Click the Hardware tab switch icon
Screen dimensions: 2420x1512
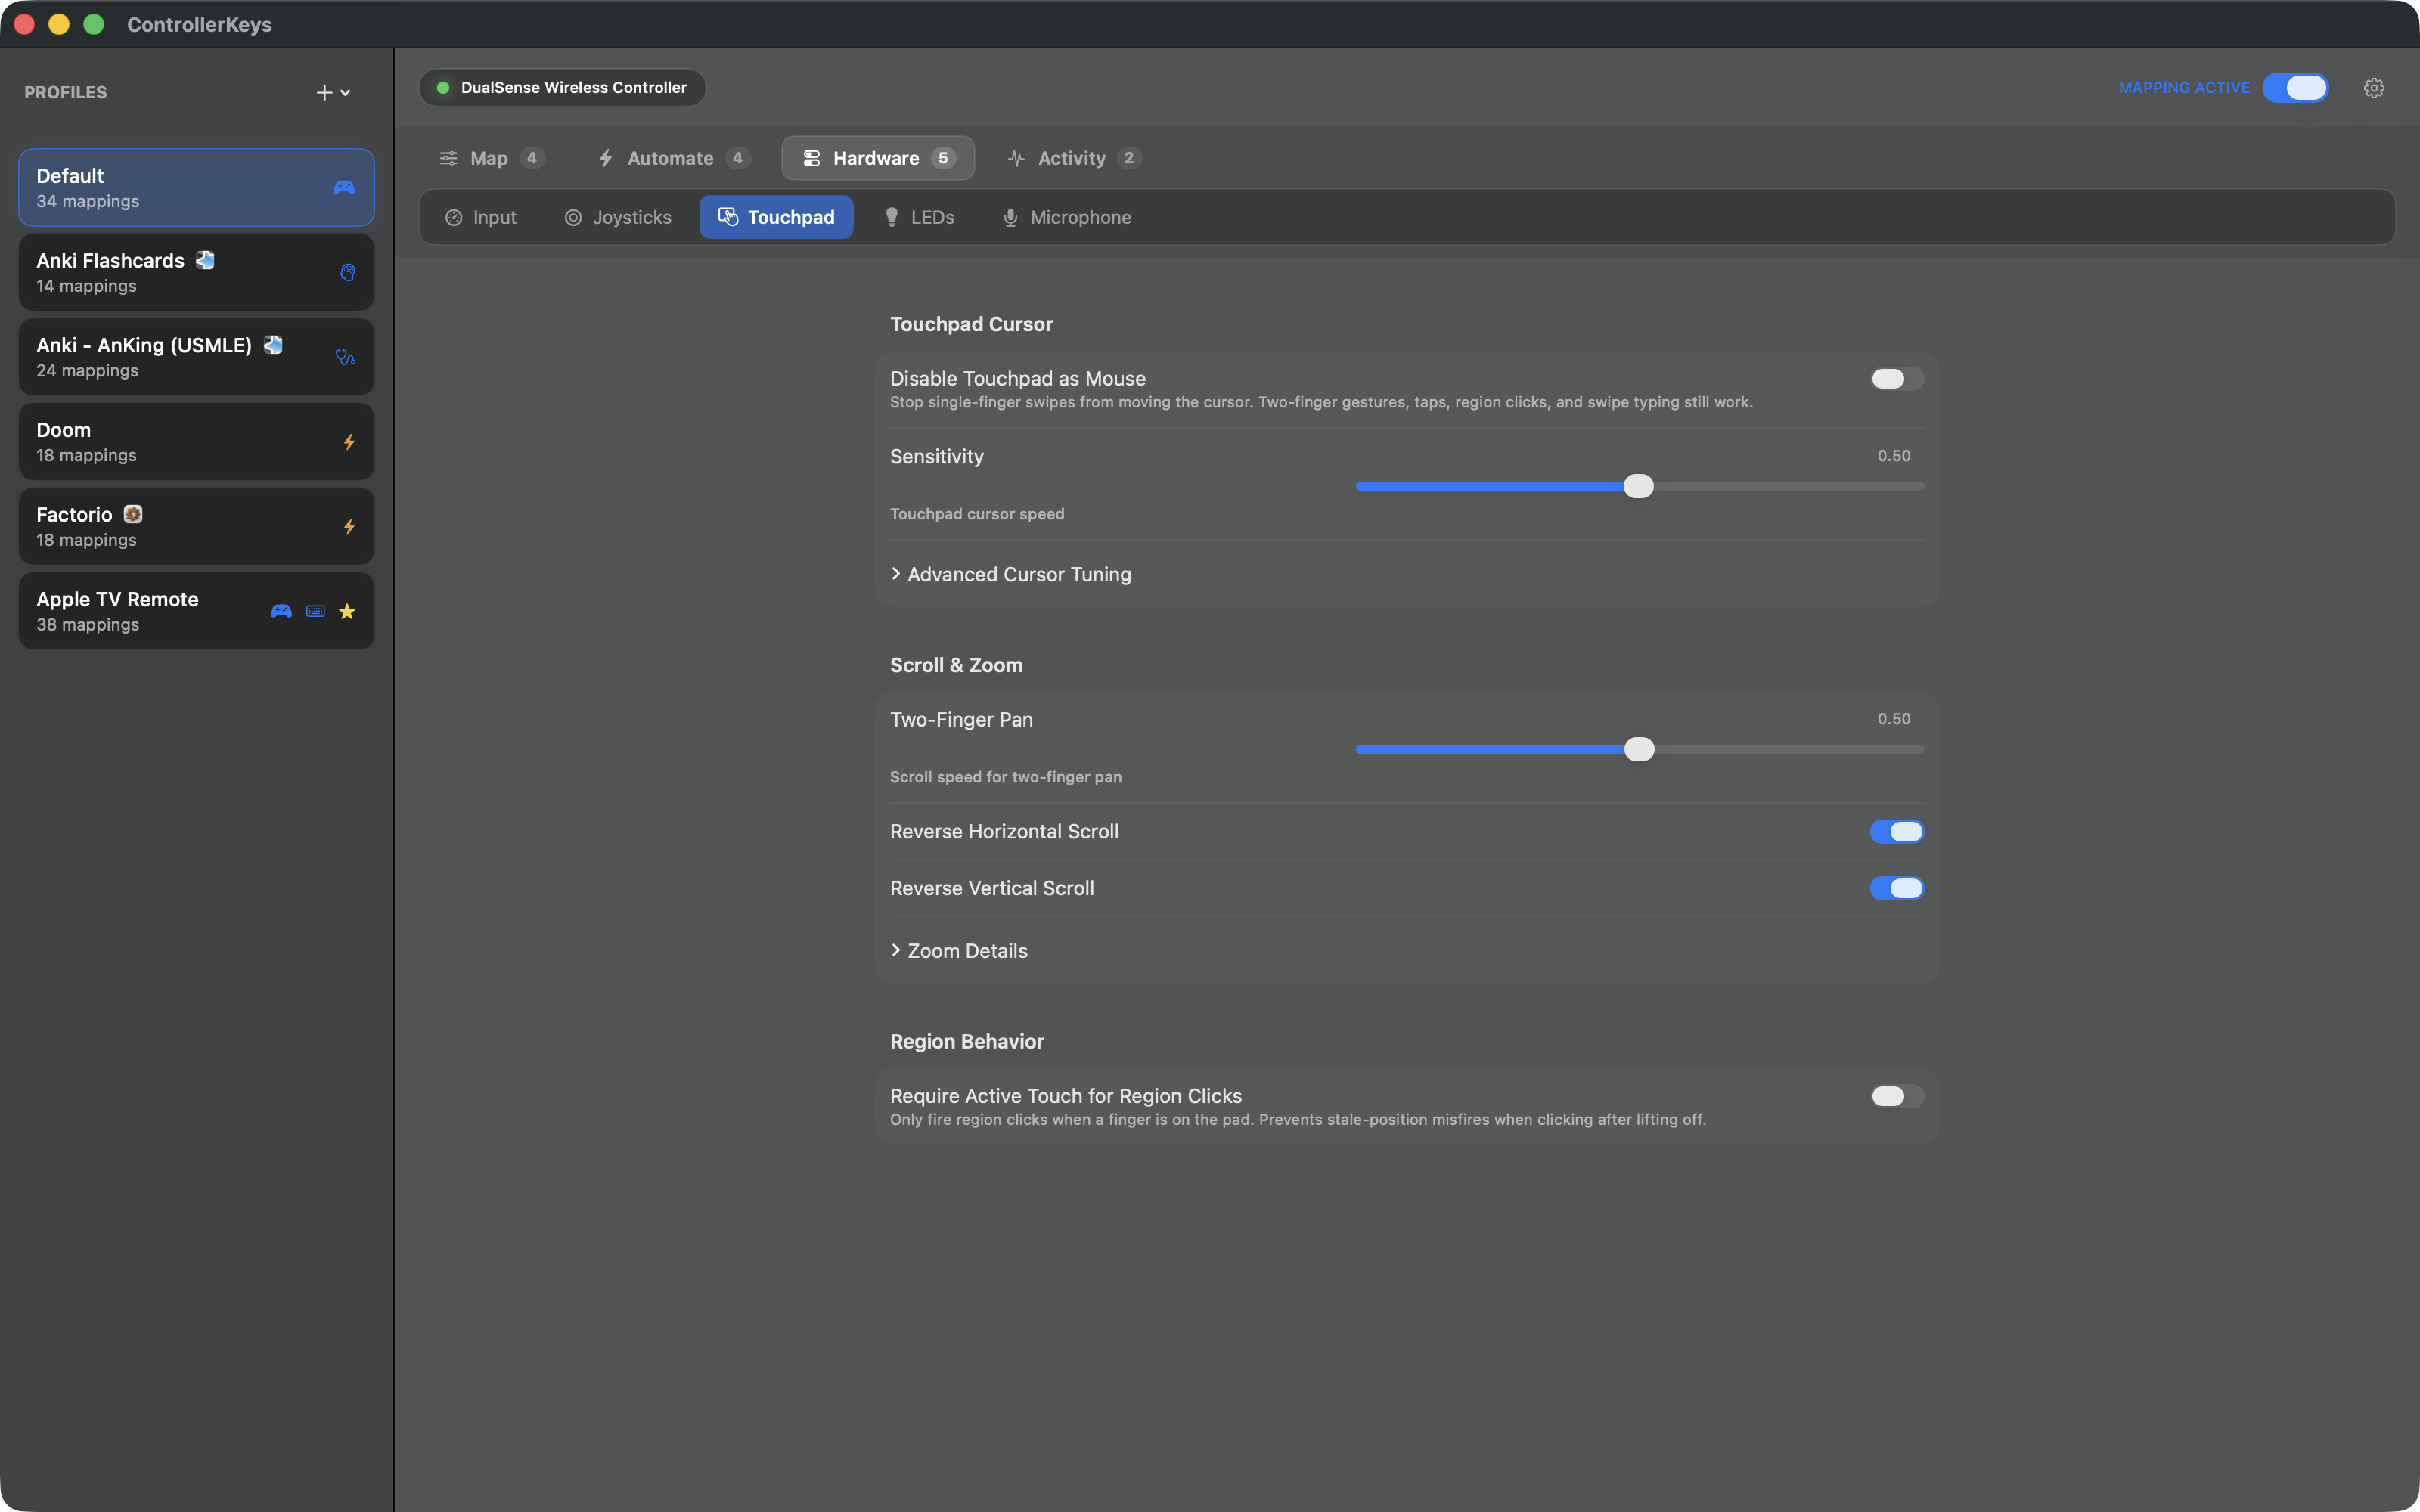tap(811, 158)
